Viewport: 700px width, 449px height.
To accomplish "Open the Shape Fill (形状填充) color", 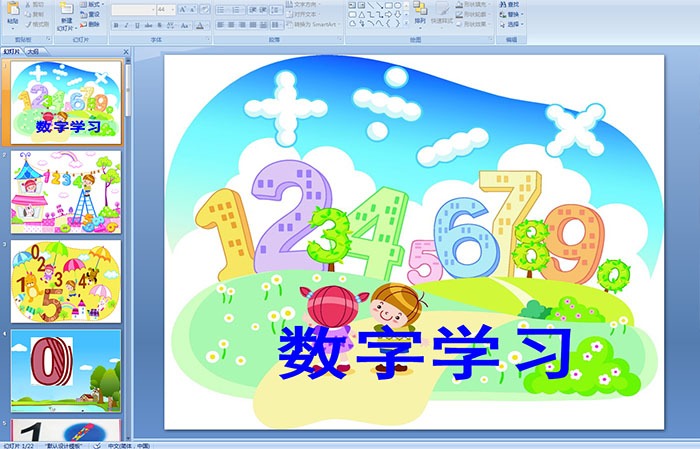I will click(474, 4).
